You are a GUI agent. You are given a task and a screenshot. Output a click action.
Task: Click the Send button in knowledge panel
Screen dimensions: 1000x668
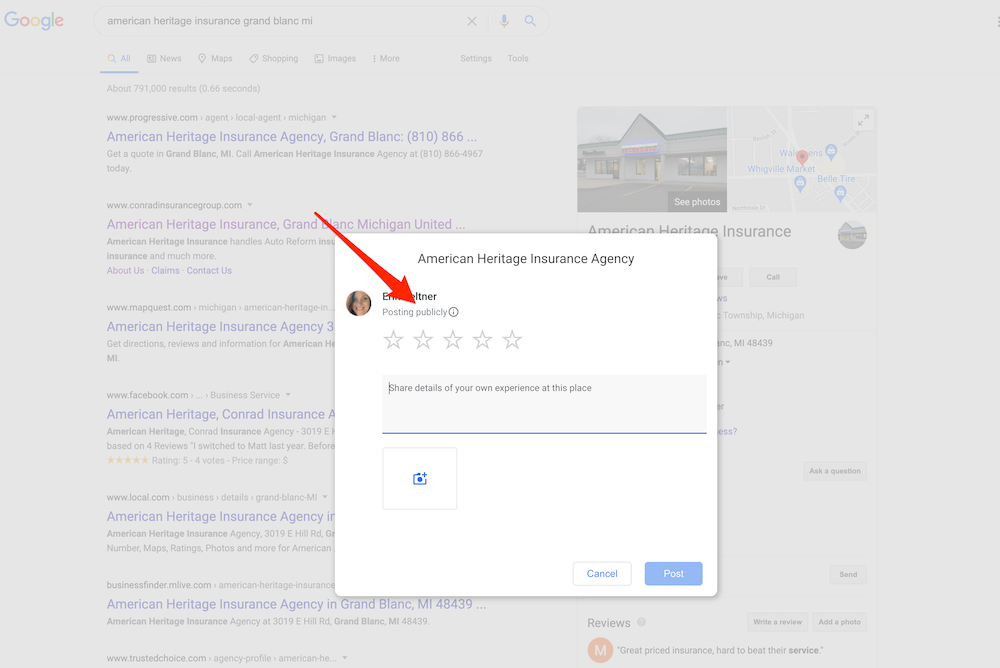coord(848,574)
